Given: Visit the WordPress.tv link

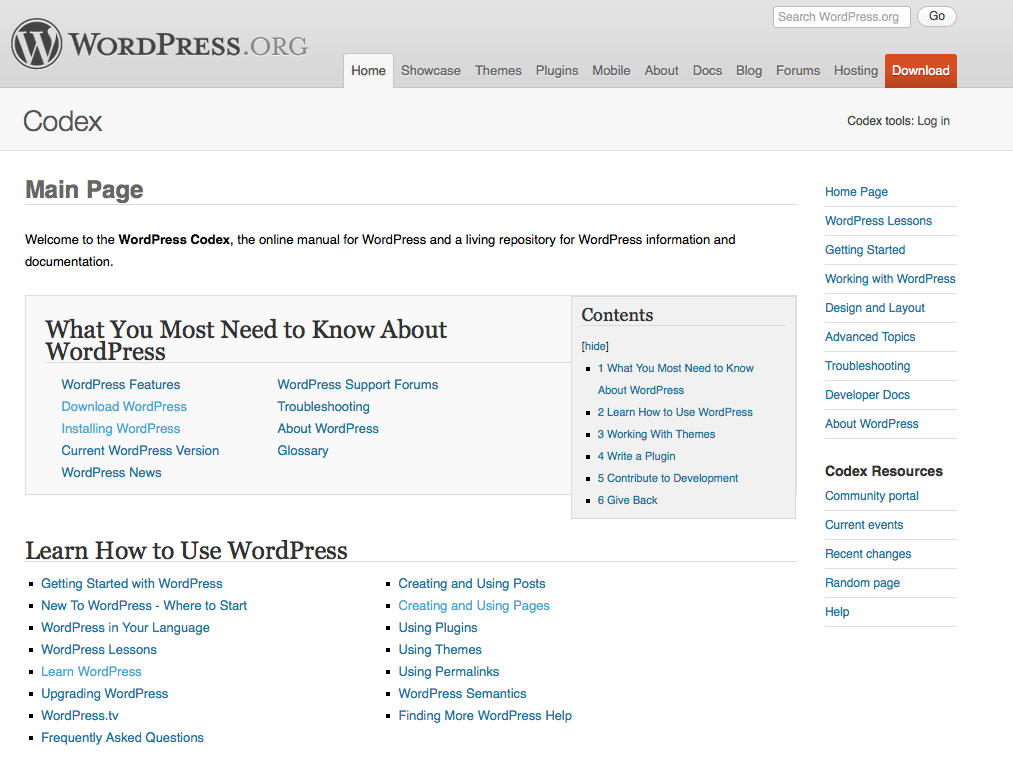Looking at the screenshot, I should coord(80,715).
